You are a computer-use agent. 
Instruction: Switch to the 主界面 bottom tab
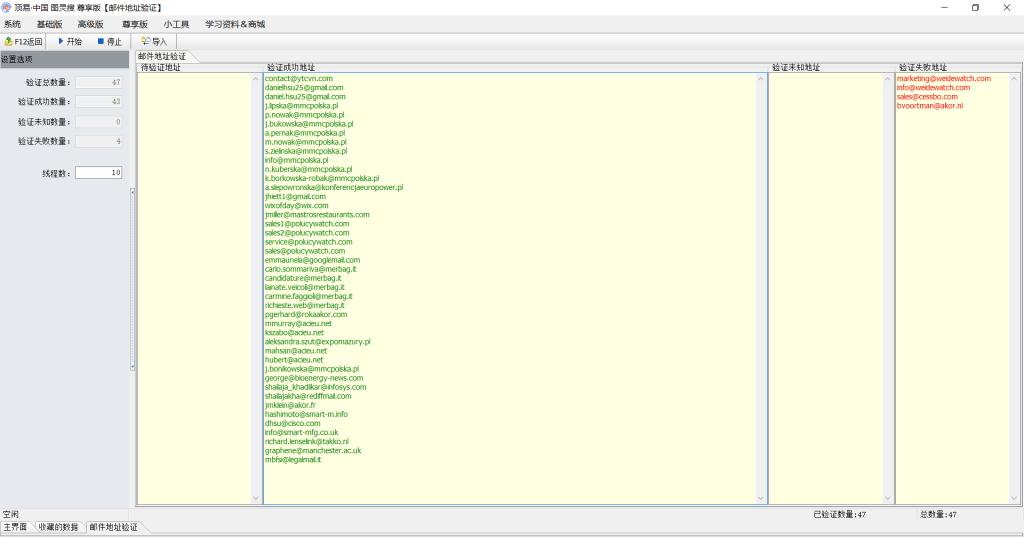15,526
